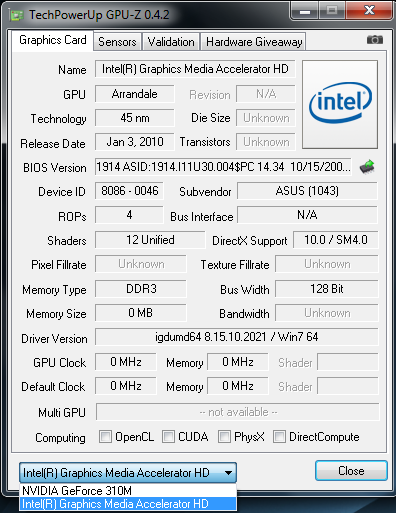Viewport: 396px width, 513px height.
Task: Click the Default Clock value 0 MHz
Action: tap(126, 386)
